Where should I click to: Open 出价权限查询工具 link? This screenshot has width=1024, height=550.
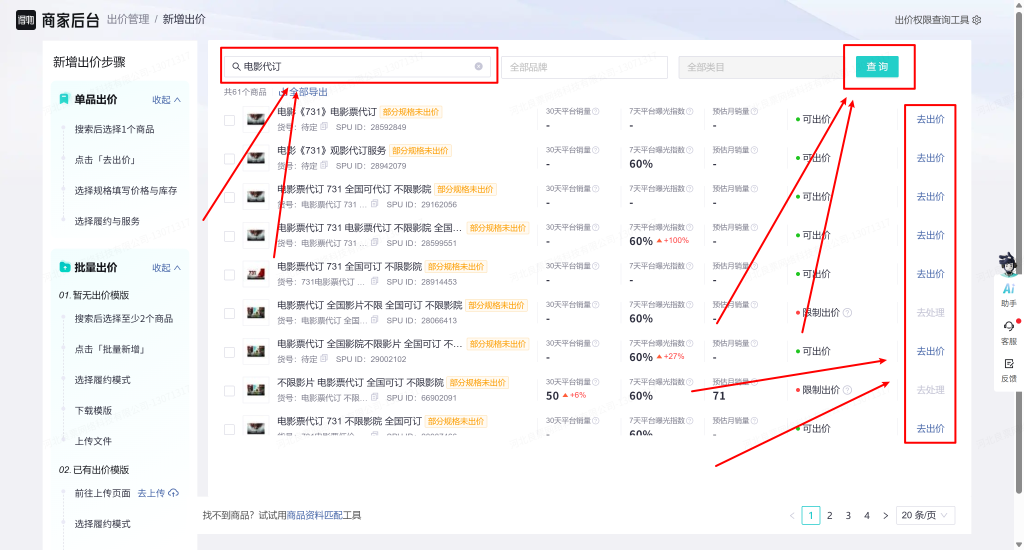pos(932,20)
